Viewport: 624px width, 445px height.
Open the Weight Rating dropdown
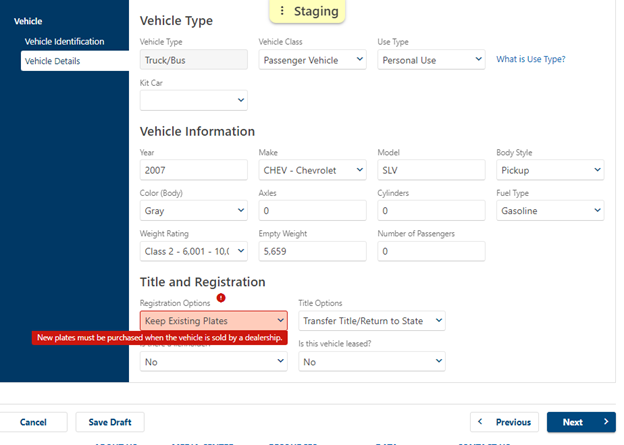193,251
